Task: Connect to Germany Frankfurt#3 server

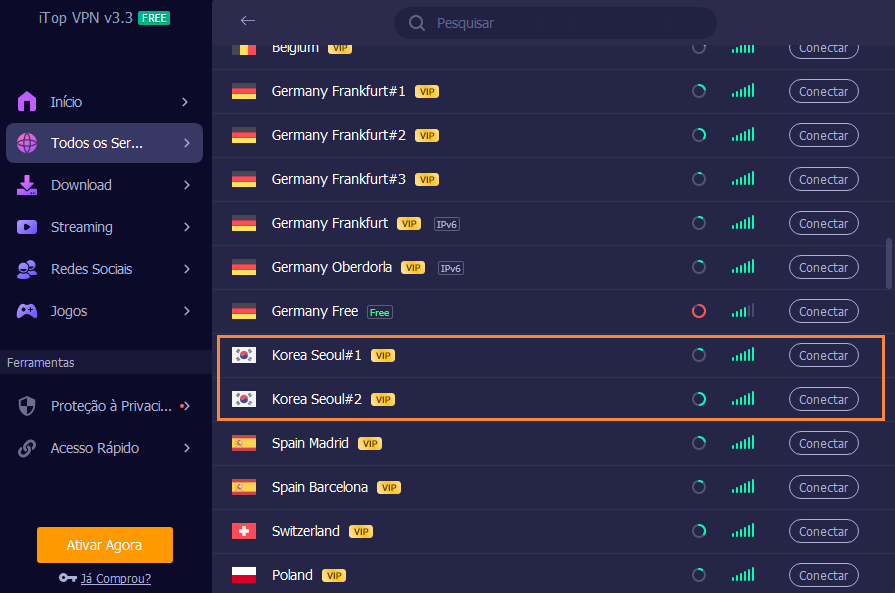Action: tap(823, 179)
